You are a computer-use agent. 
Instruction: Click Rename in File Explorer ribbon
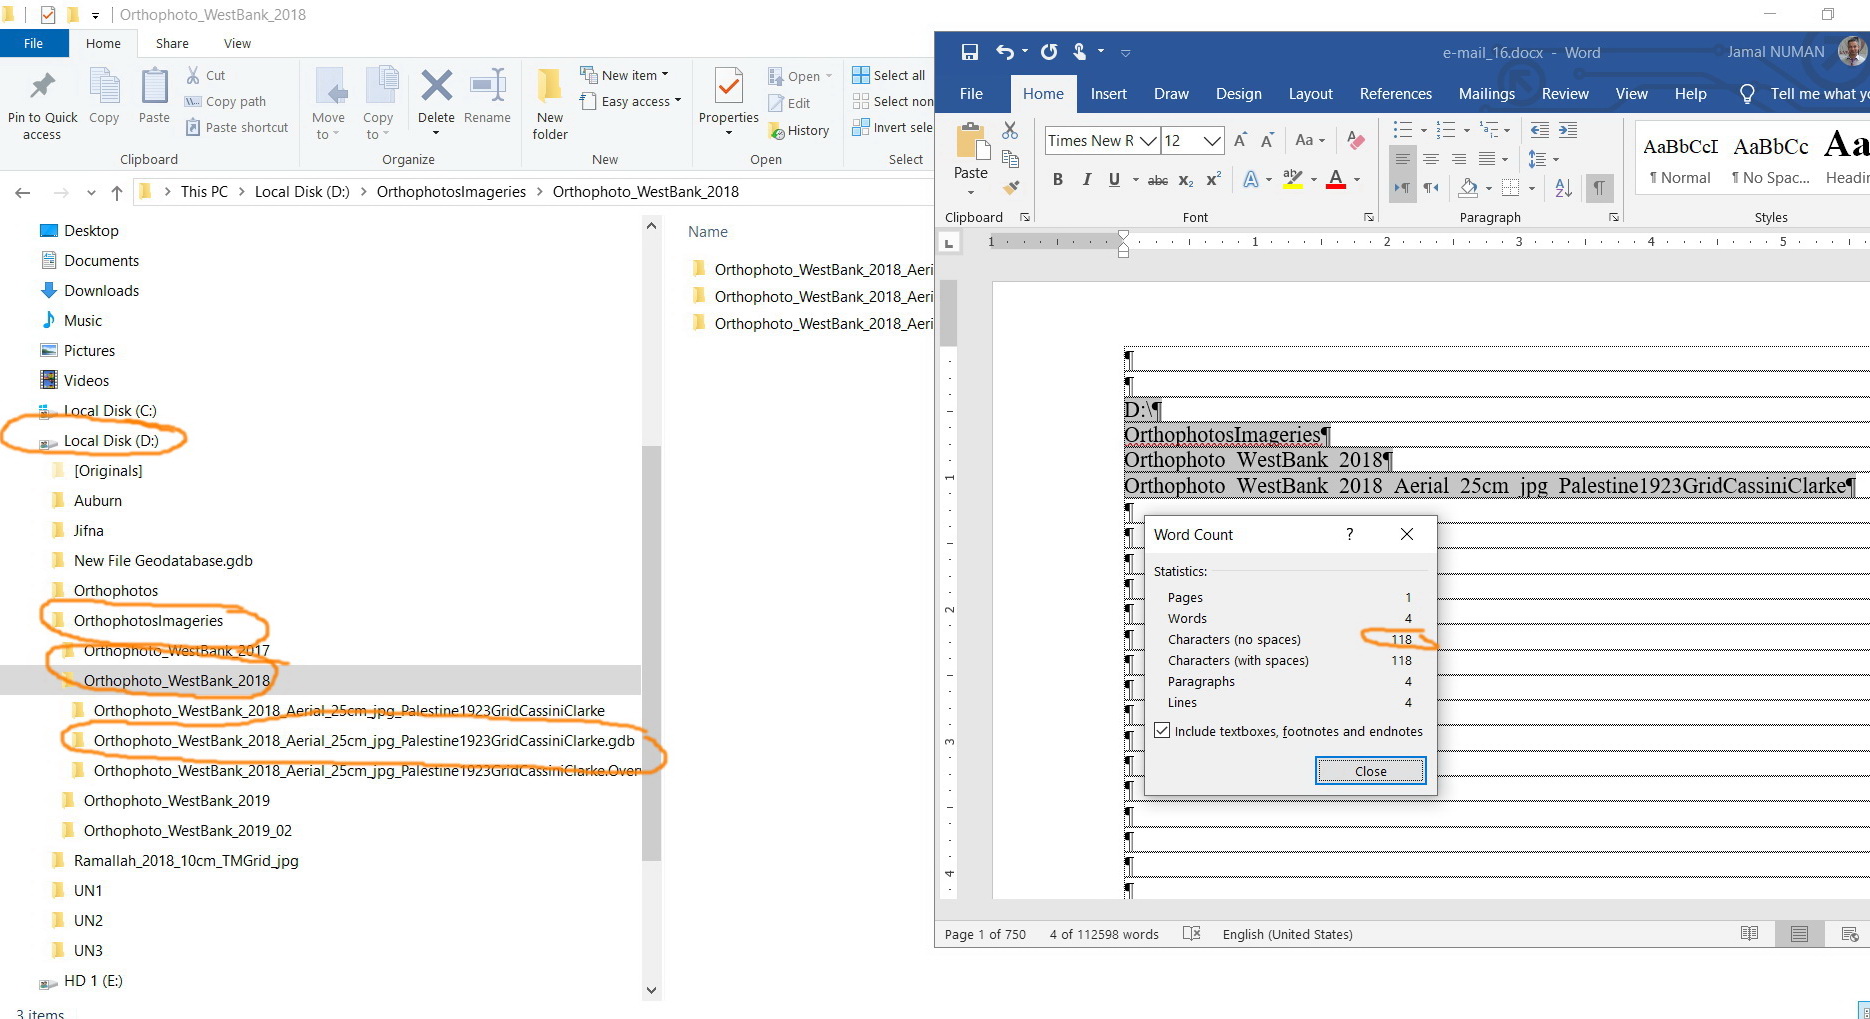coord(487,97)
